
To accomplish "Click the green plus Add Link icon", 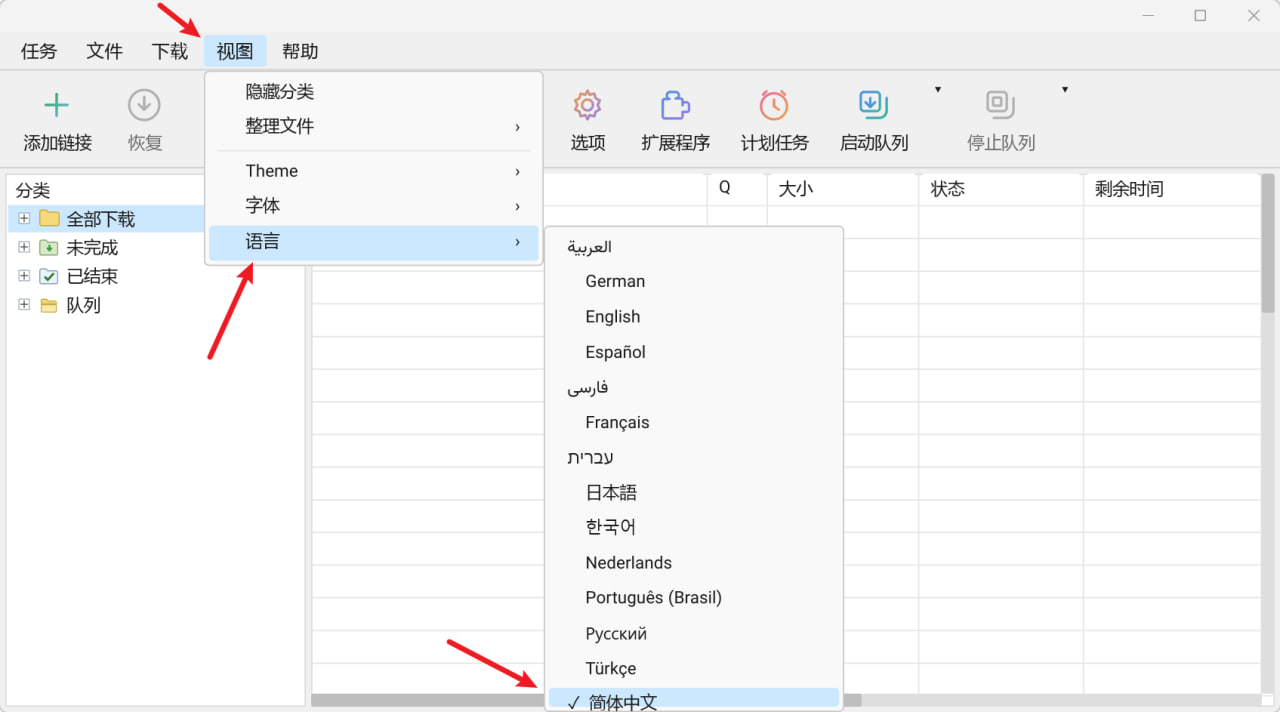I will 57,104.
